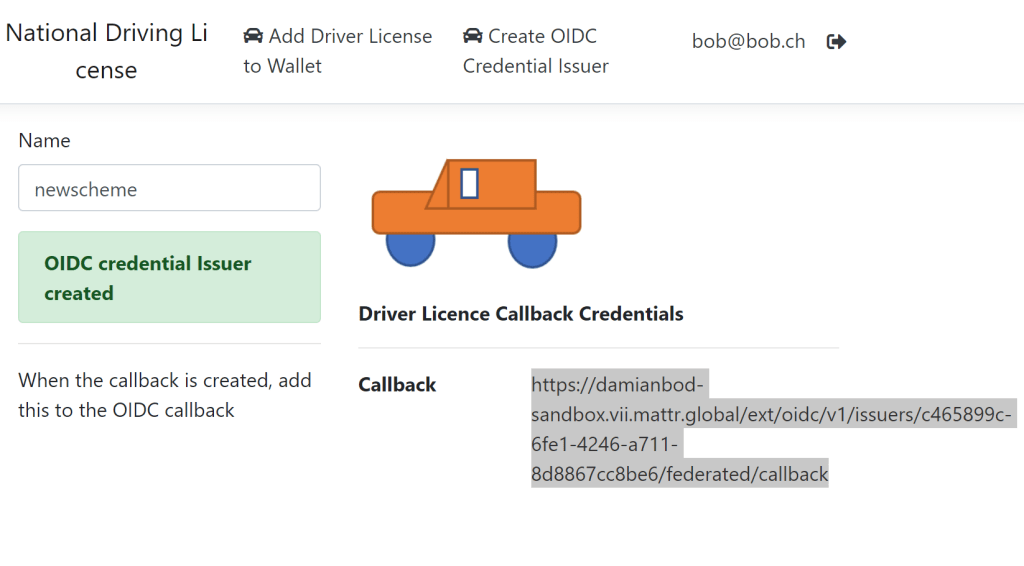Open the National Driving License home link

click(106, 51)
